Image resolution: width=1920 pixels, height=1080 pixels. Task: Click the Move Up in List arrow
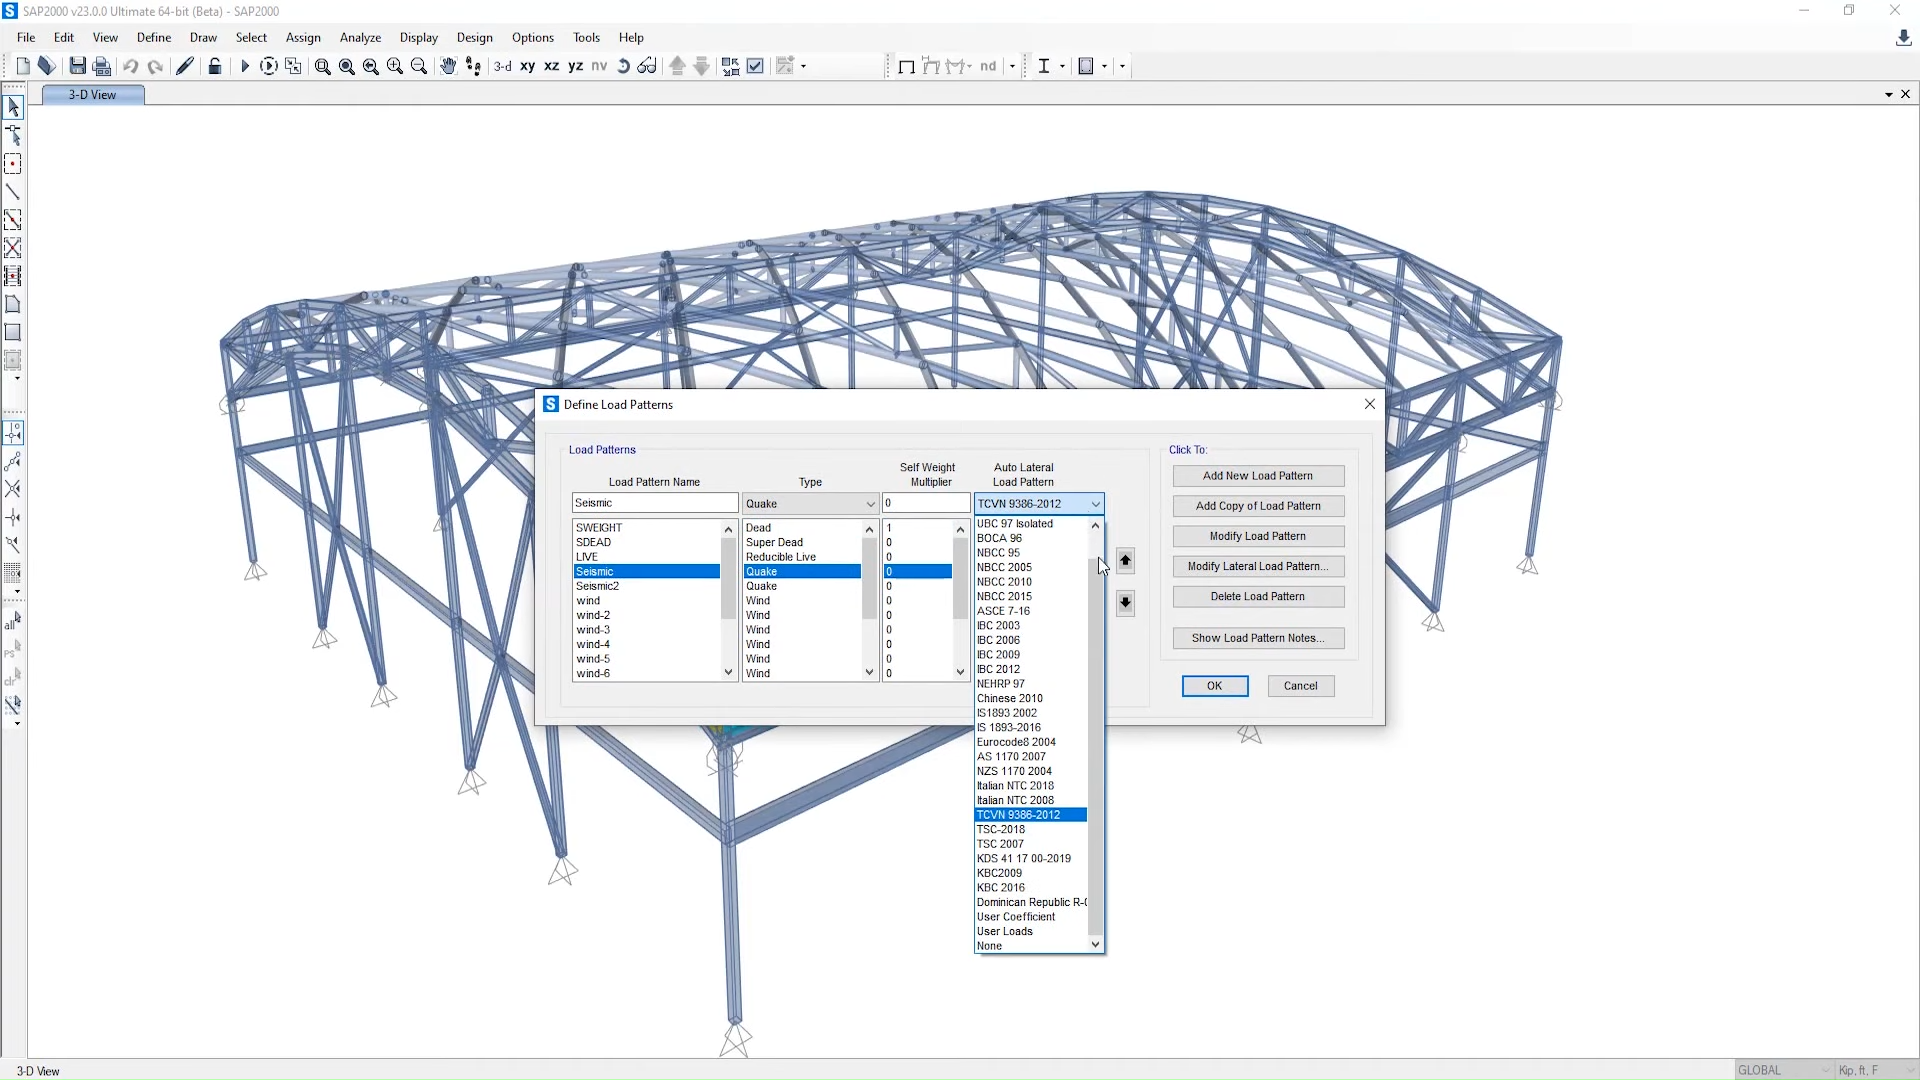tap(677, 66)
